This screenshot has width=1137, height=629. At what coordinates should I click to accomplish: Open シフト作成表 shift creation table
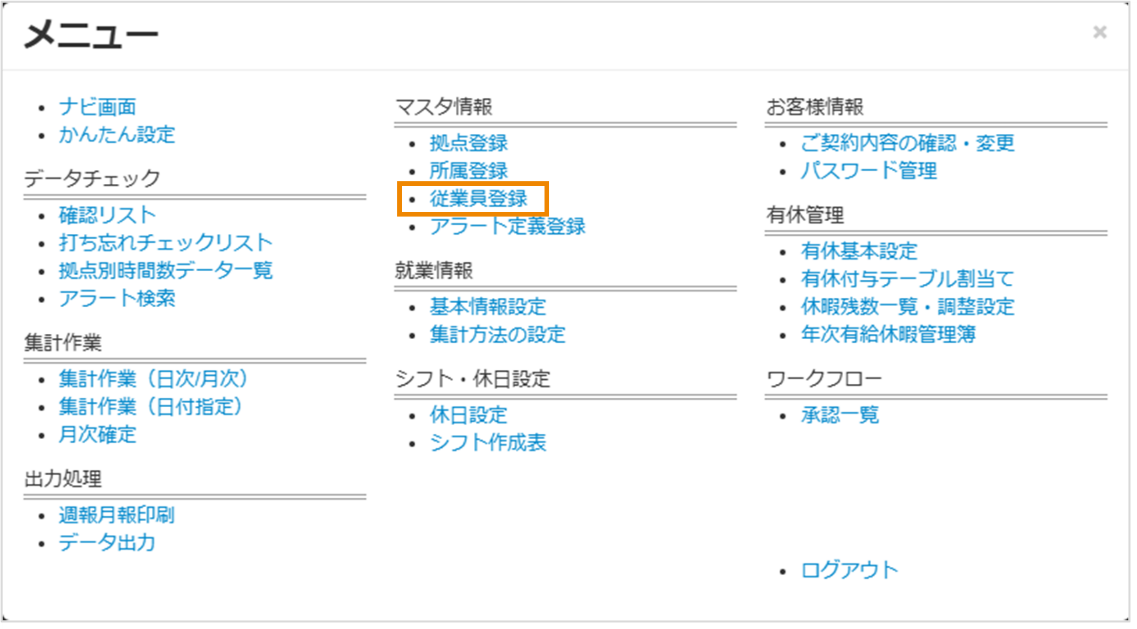click(488, 442)
